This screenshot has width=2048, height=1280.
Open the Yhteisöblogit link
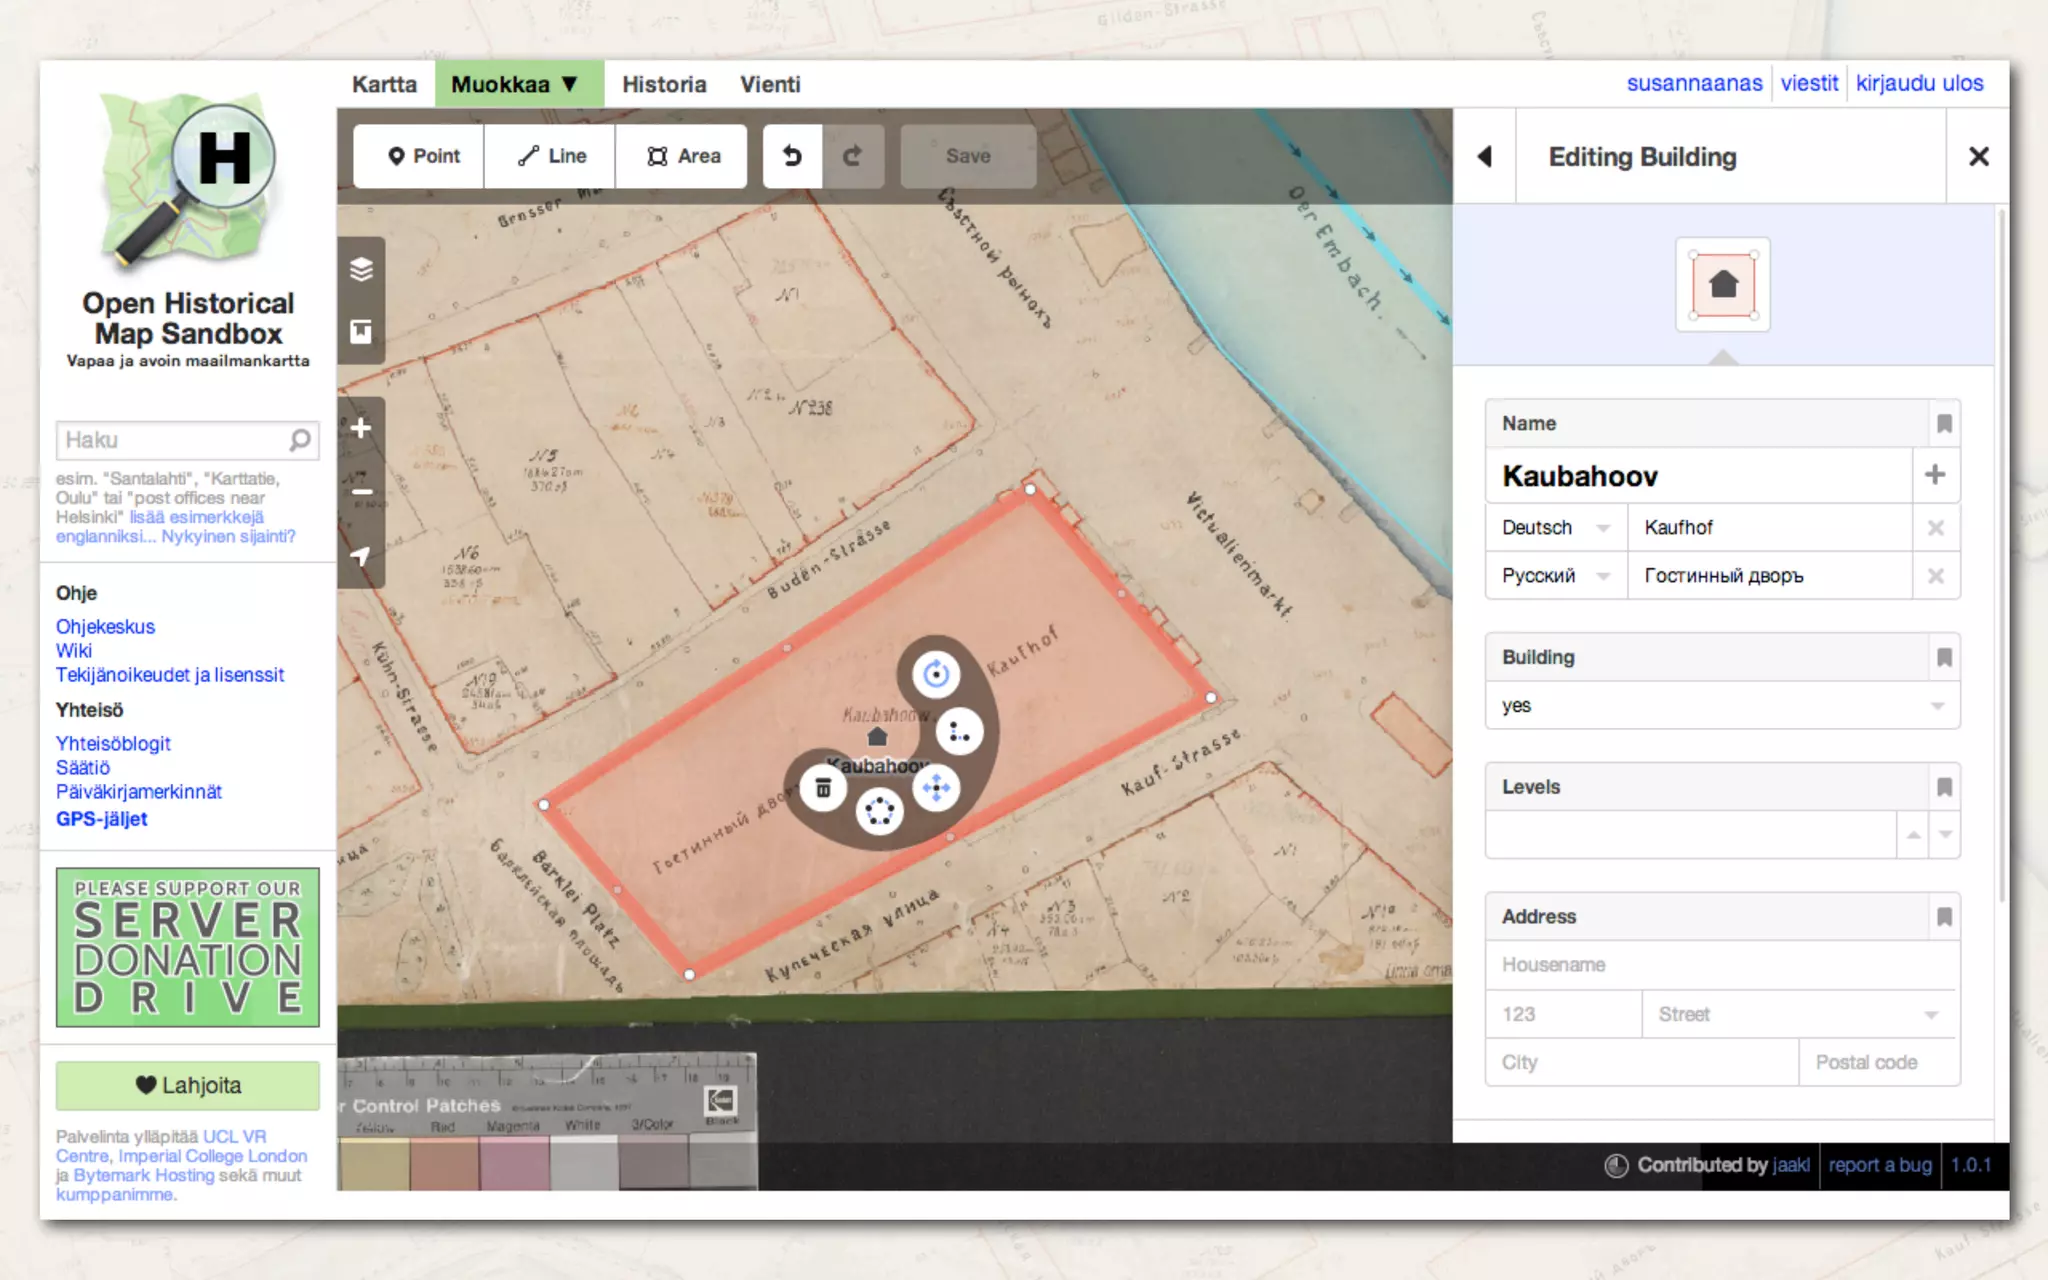point(113,744)
